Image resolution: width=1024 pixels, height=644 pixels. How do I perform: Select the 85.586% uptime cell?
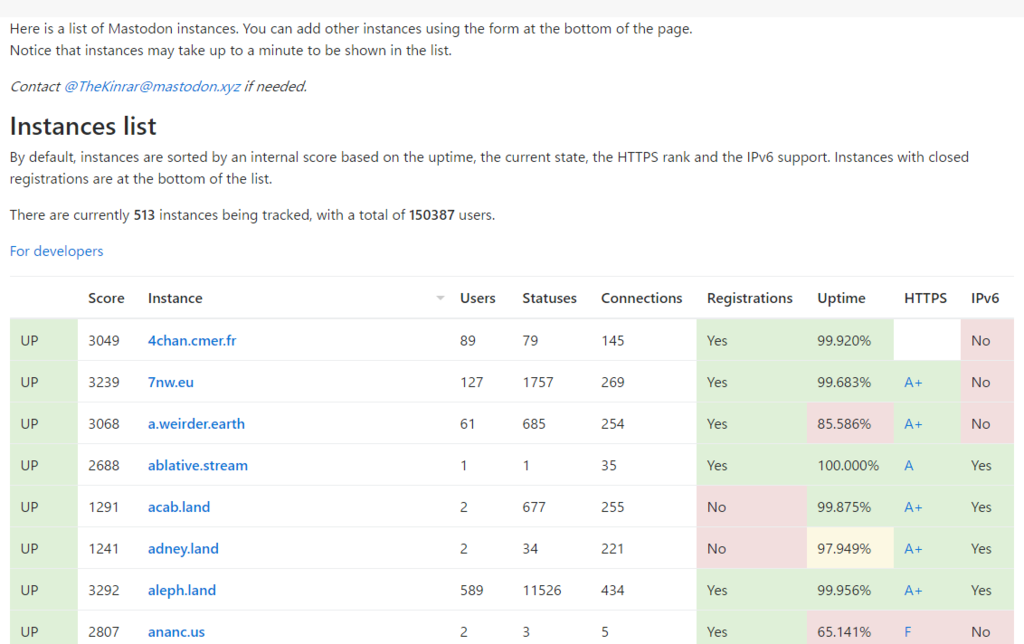(850, 424)
